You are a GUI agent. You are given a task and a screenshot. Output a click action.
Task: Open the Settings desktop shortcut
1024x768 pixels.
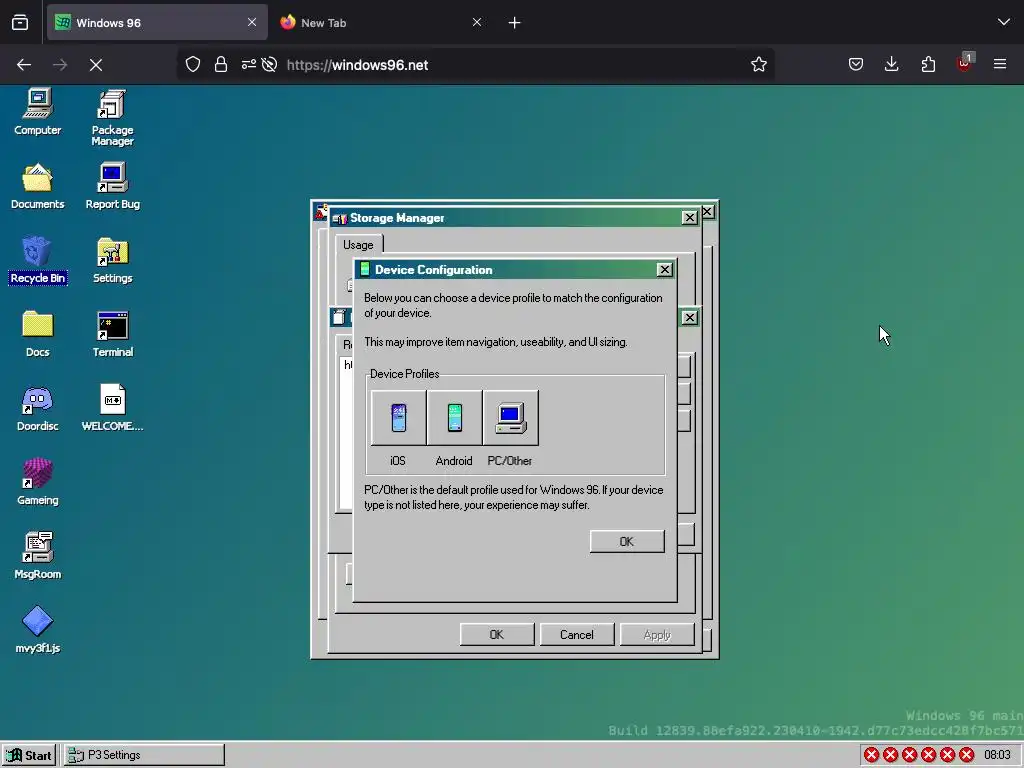click(x=112, y=260)
